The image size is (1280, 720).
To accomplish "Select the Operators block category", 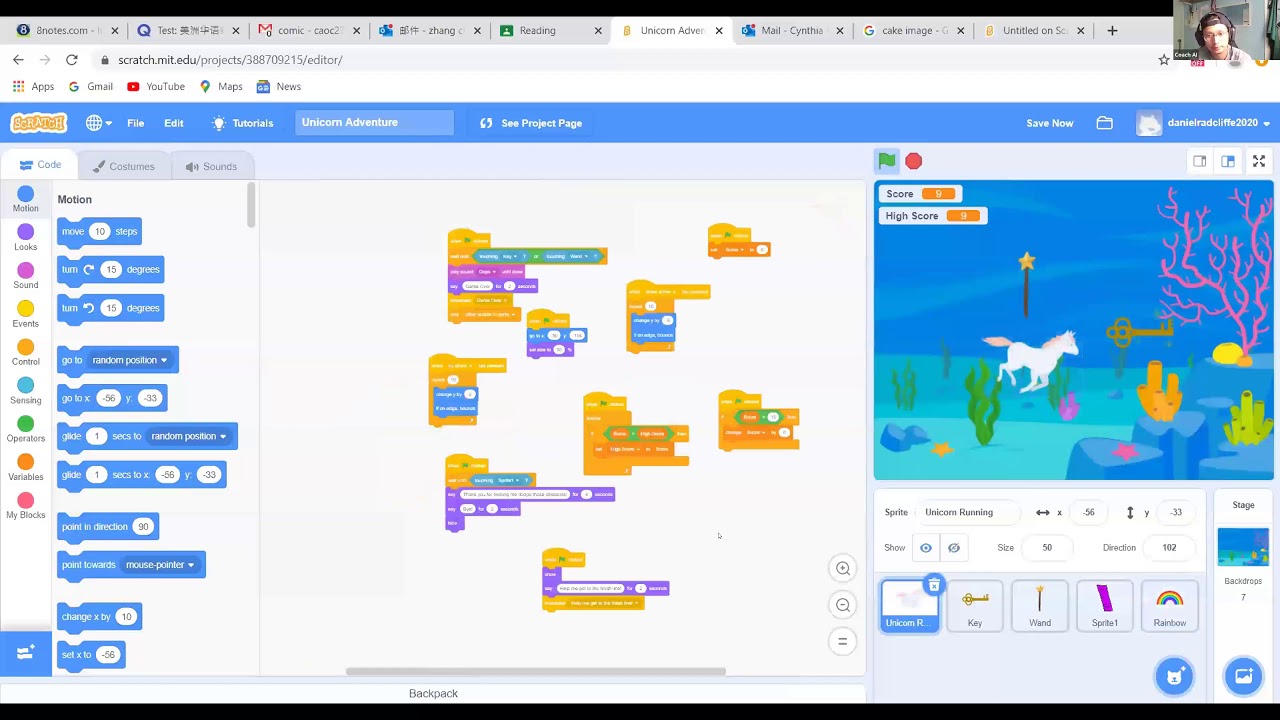I will (26, 430).
